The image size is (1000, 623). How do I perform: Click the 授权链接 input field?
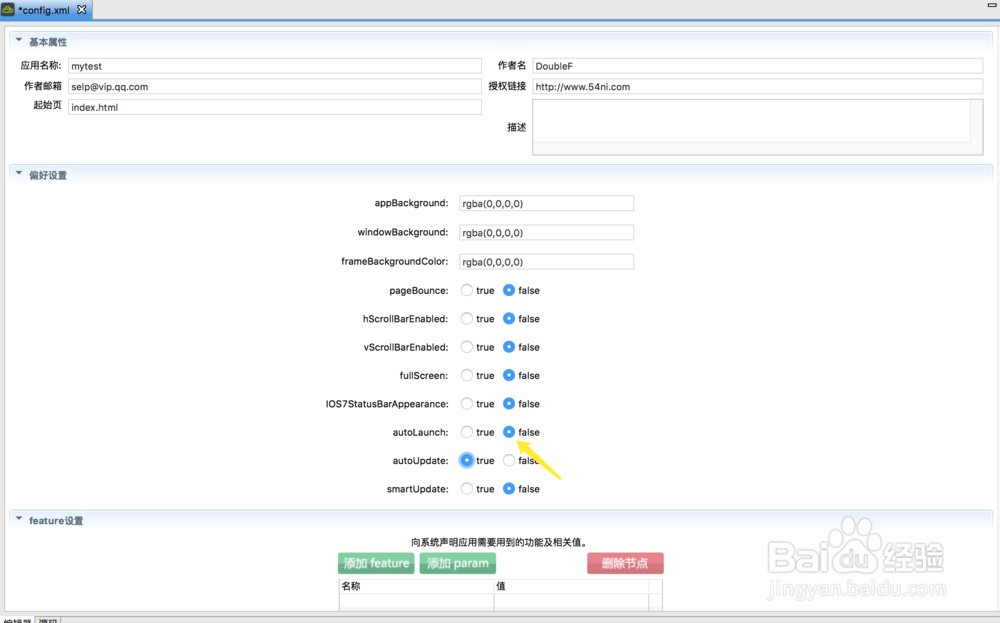[757, 86]
